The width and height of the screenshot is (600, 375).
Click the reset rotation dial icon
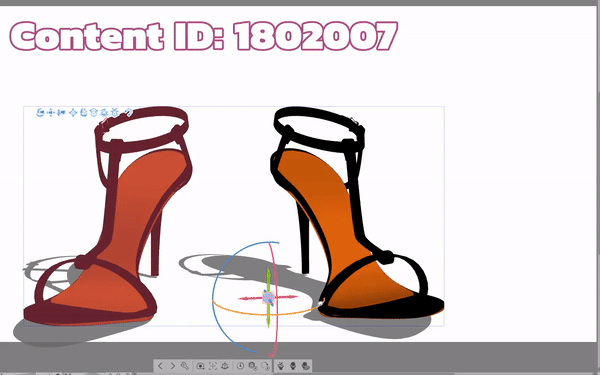[x=240, y=366]
